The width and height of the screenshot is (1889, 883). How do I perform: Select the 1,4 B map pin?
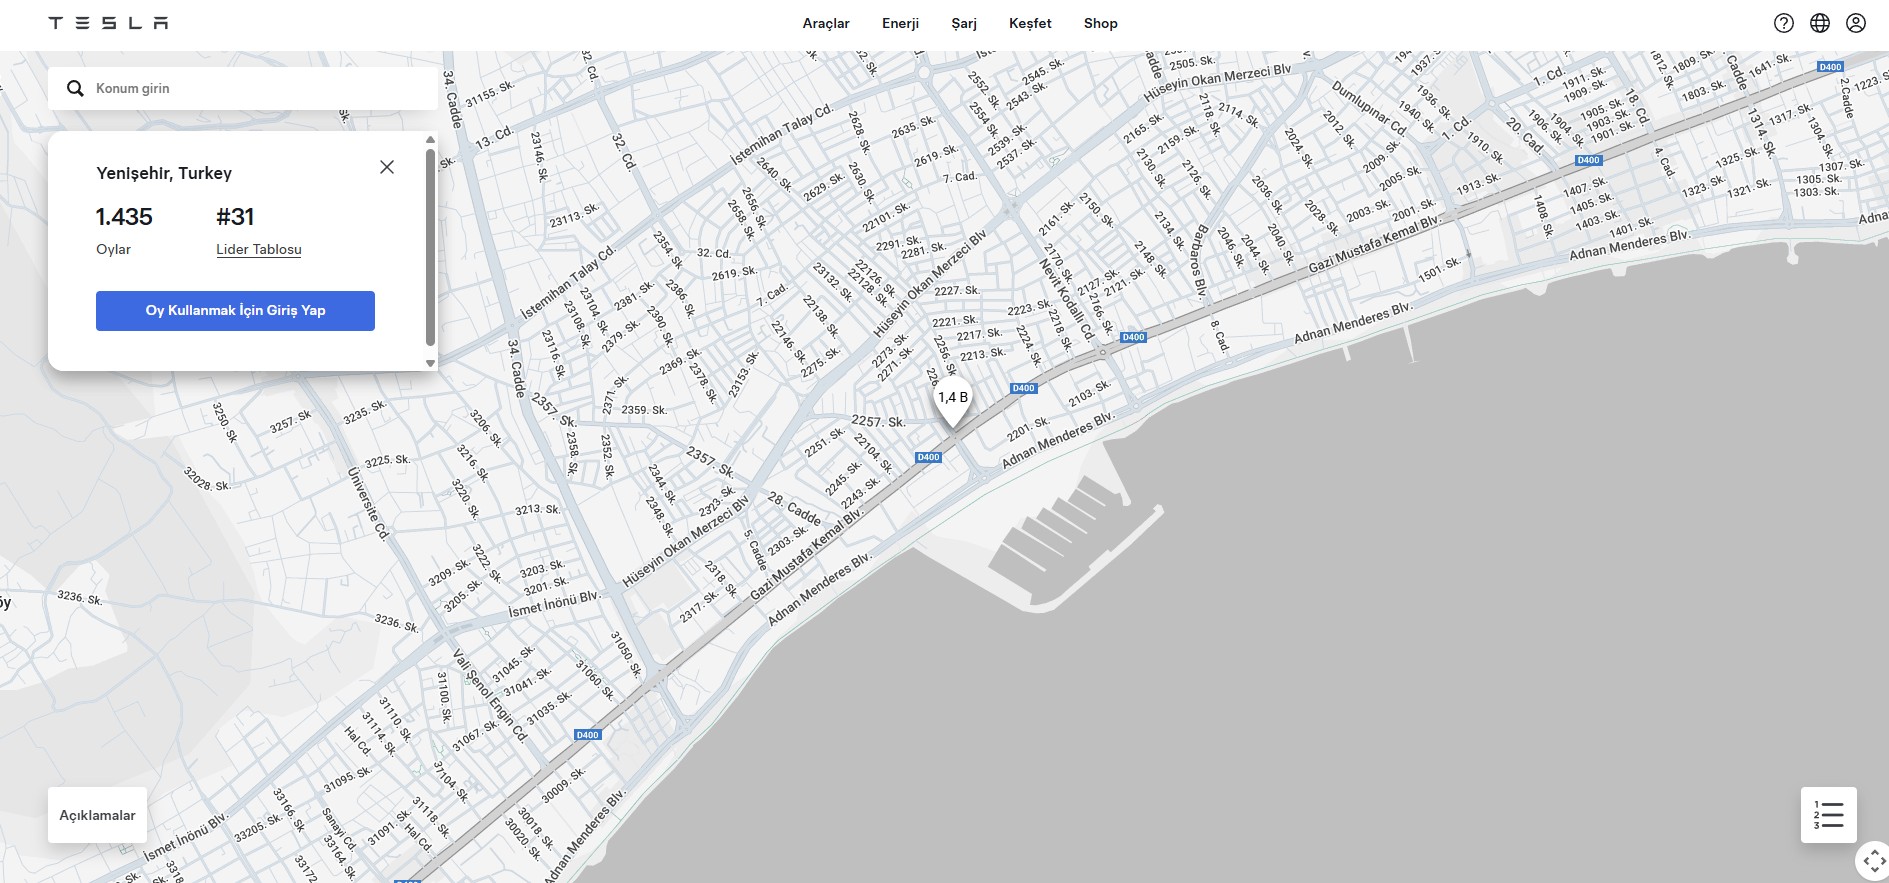pyautogui.click(x=952, y=400)
